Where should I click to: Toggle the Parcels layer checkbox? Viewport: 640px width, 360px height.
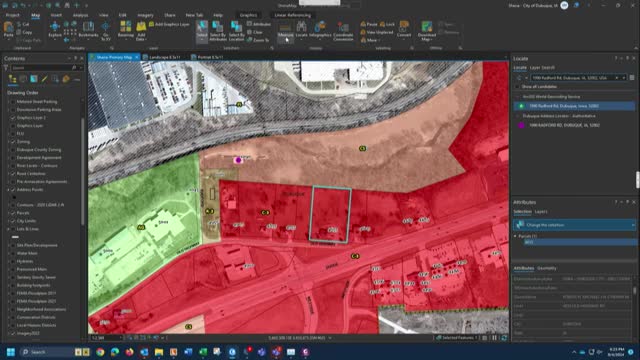13,213
